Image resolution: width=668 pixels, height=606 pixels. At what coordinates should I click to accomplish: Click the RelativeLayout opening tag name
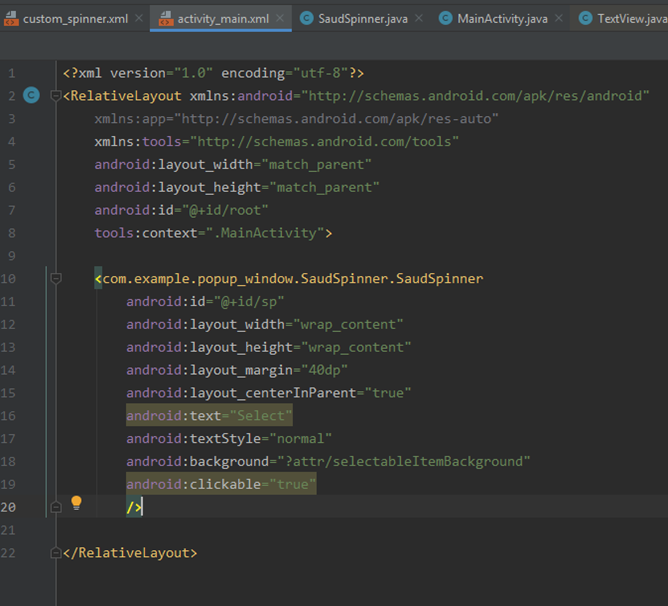click(x=126, y=95)
